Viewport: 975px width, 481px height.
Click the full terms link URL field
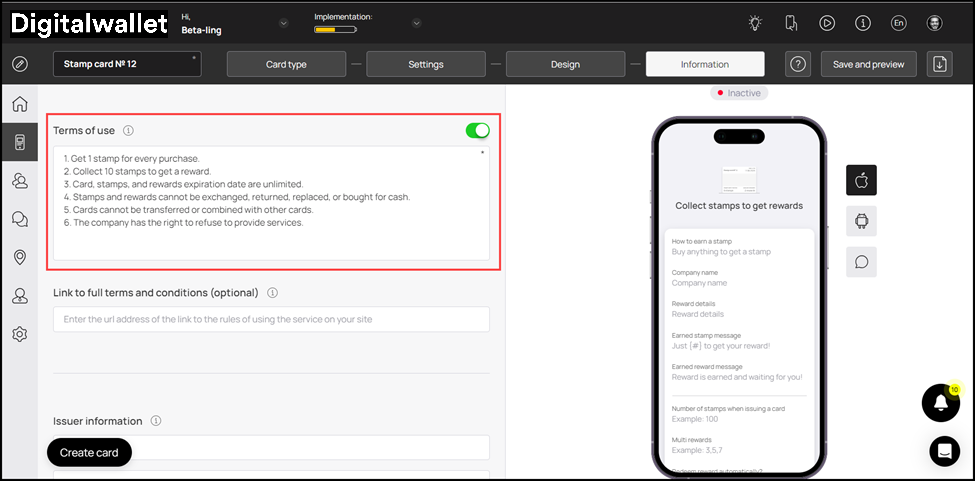point(271,319)
